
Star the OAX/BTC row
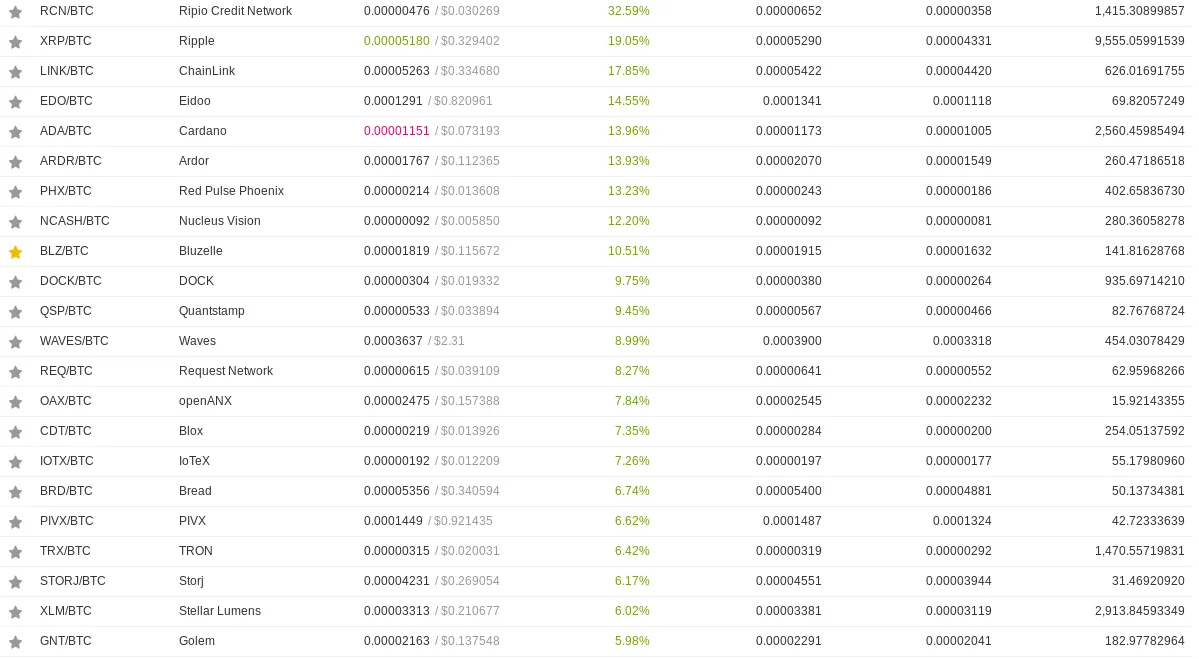(x=15, y=401)
